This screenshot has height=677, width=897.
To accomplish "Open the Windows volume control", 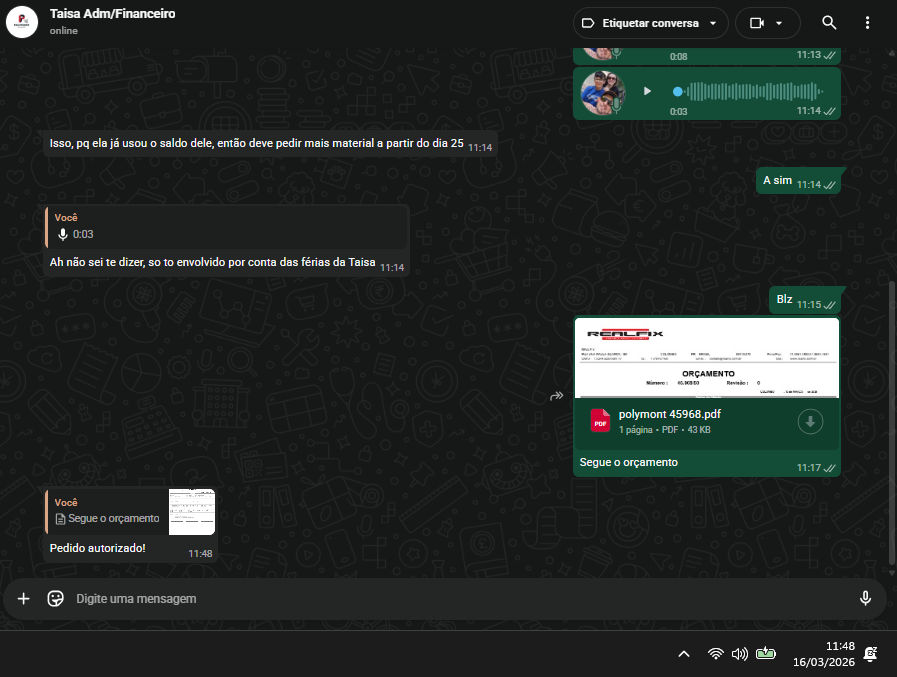I will coord(740,654).
